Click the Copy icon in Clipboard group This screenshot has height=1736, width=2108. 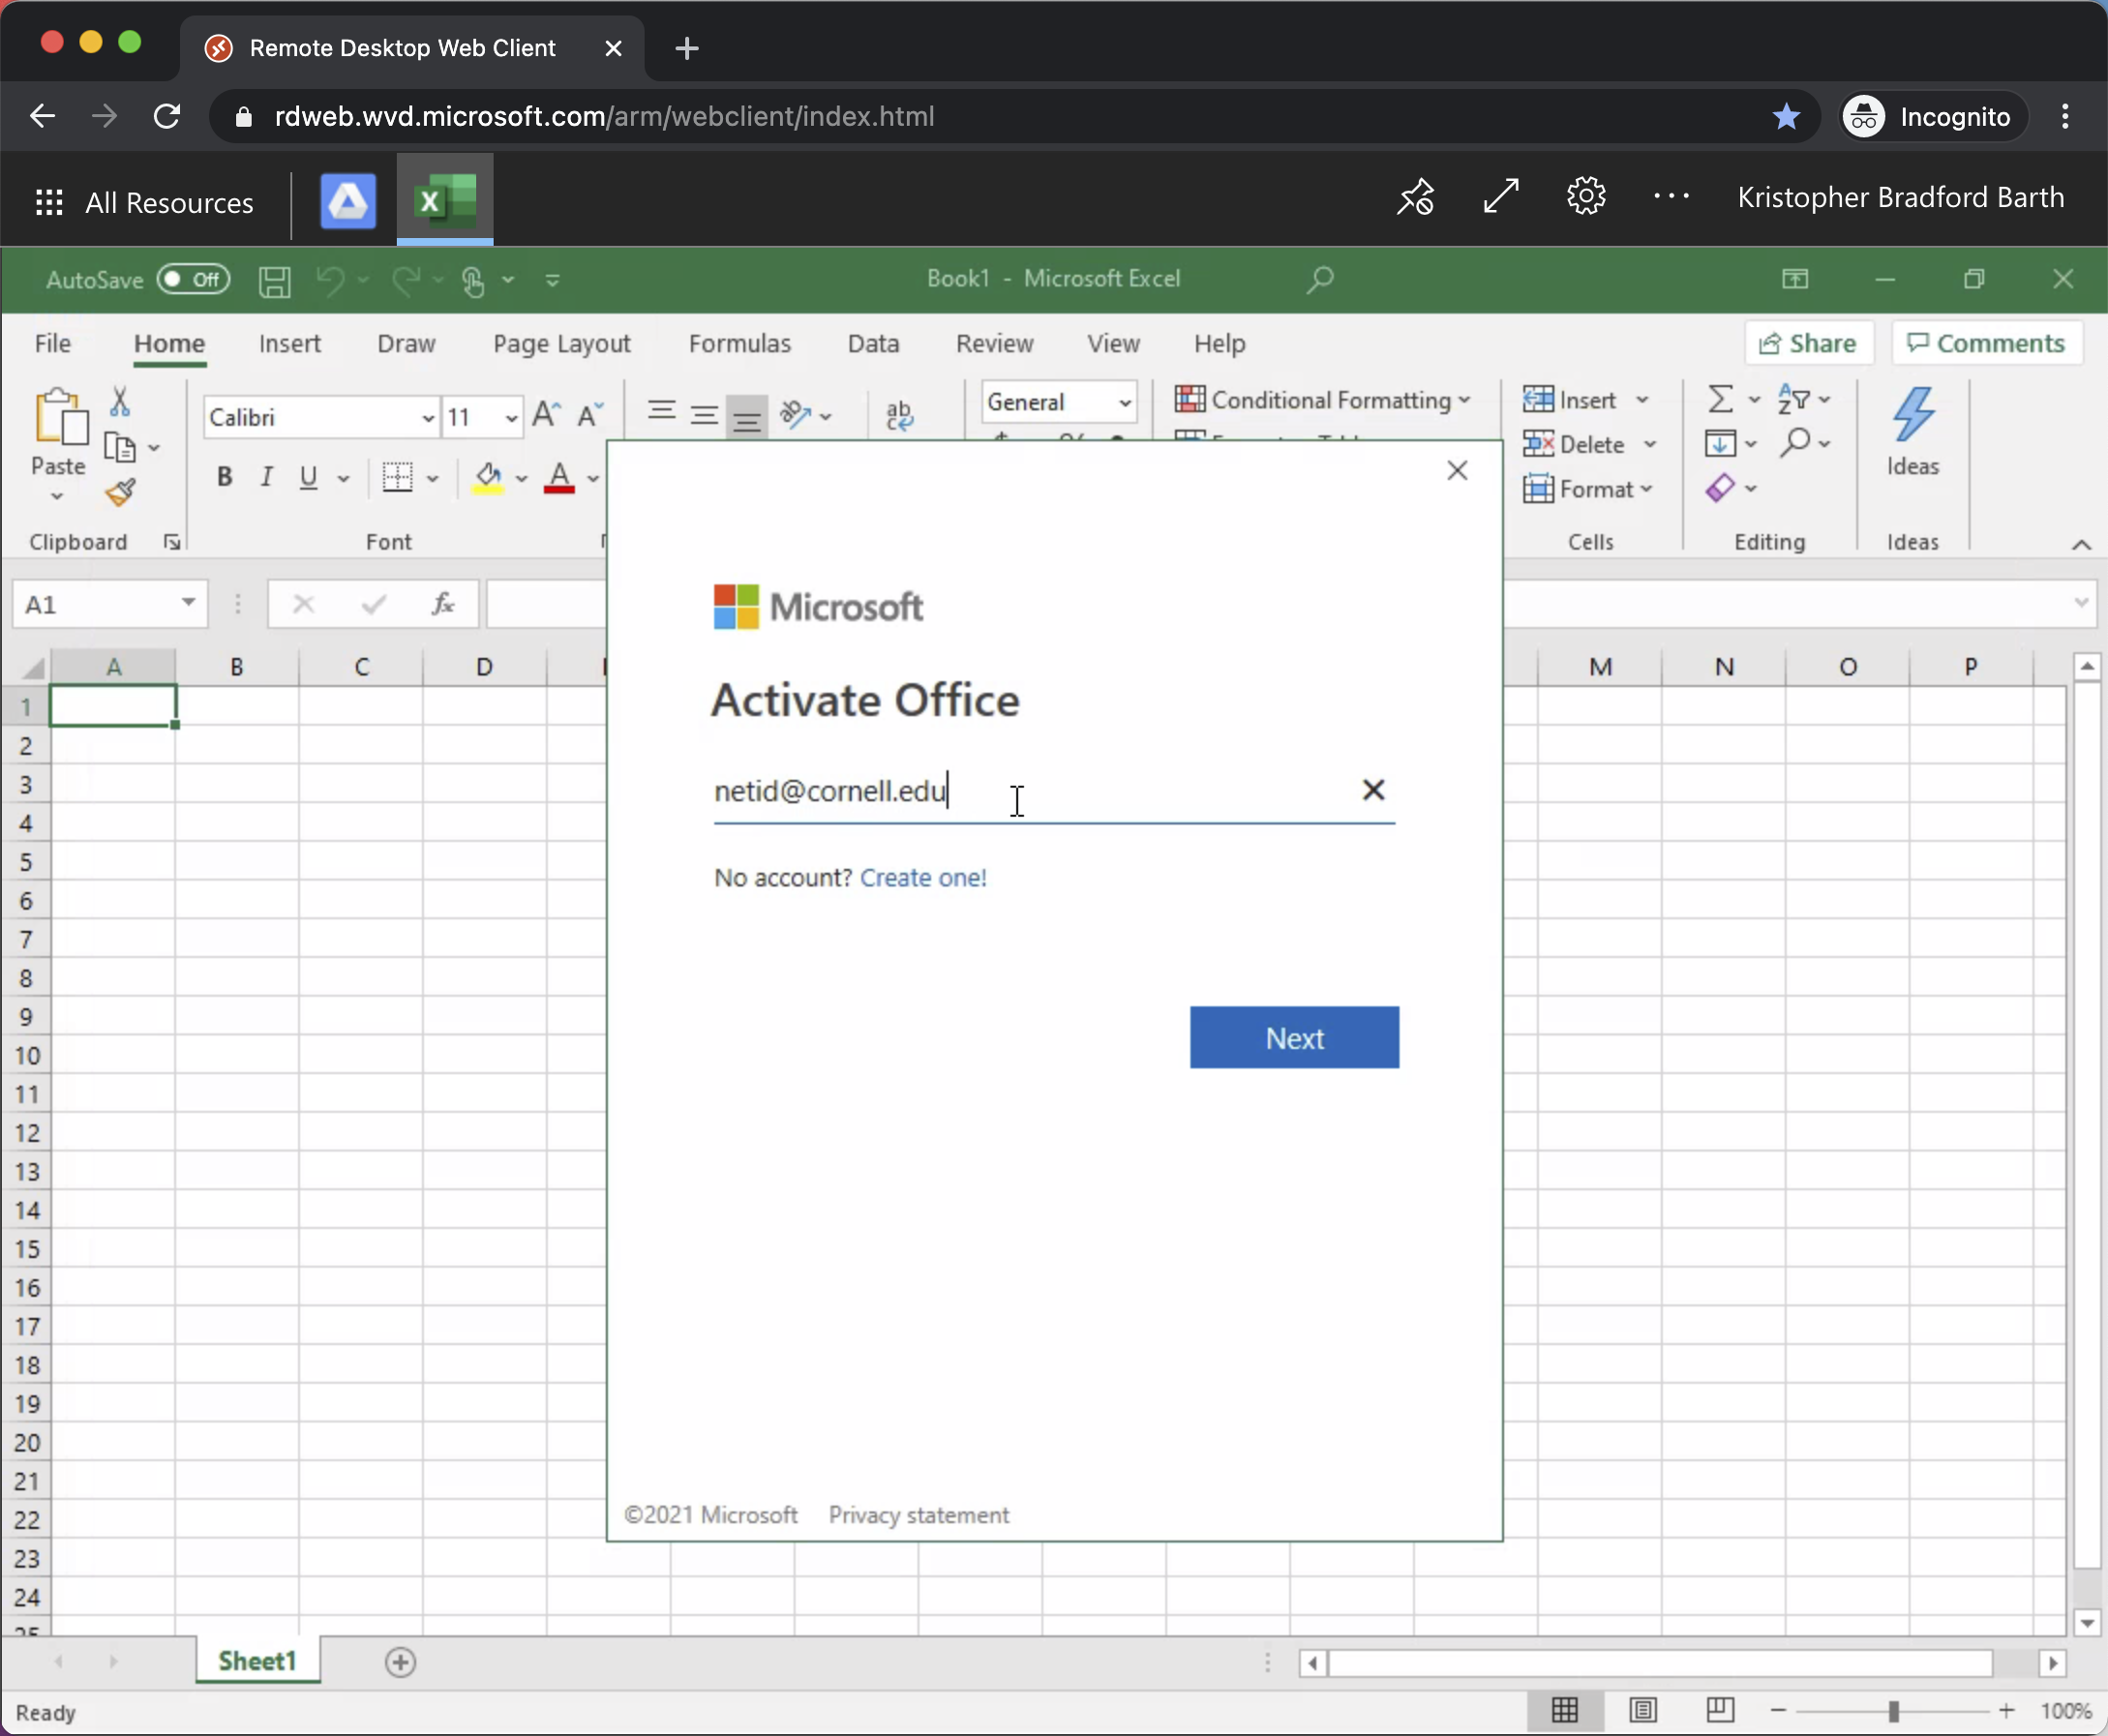pyautogui.click(x=120, y=447)
